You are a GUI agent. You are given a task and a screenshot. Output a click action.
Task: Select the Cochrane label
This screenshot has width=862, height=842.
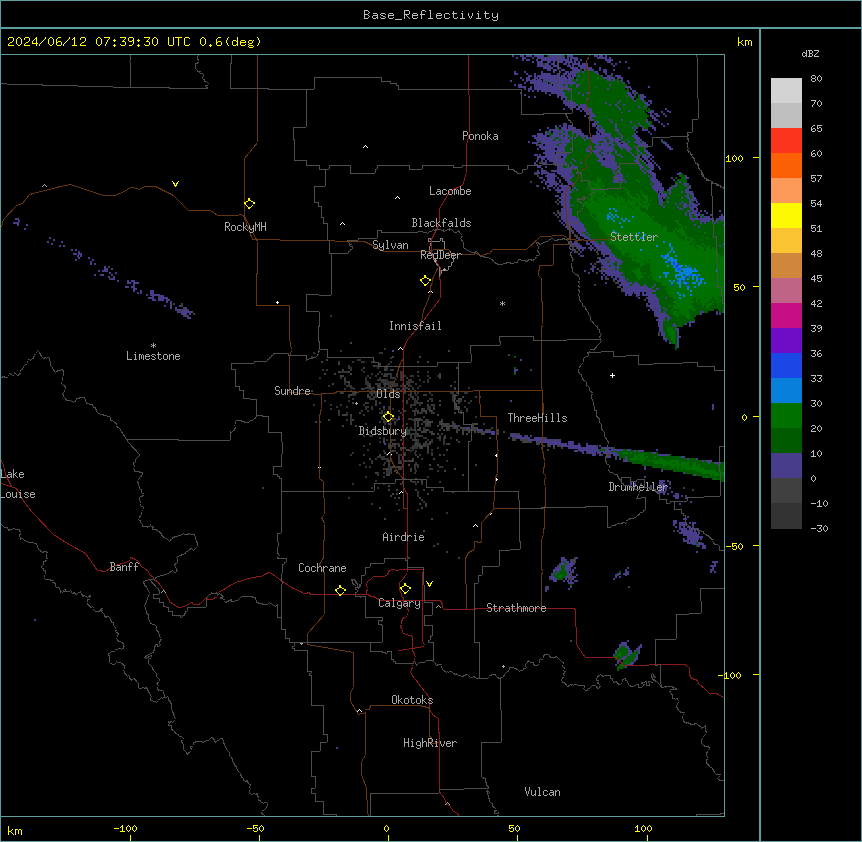[x=322, y=568]
